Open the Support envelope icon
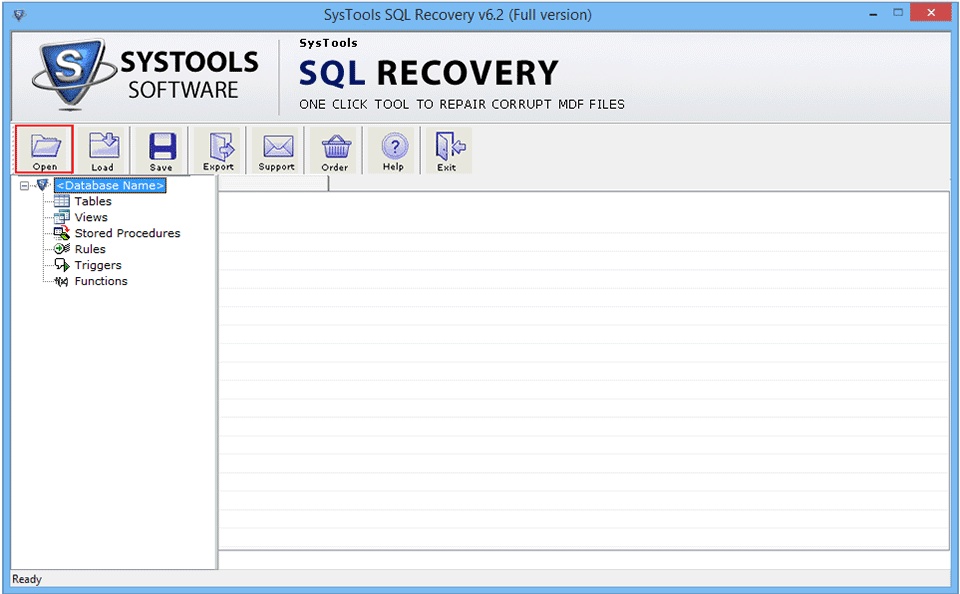 tap(277, 150)
